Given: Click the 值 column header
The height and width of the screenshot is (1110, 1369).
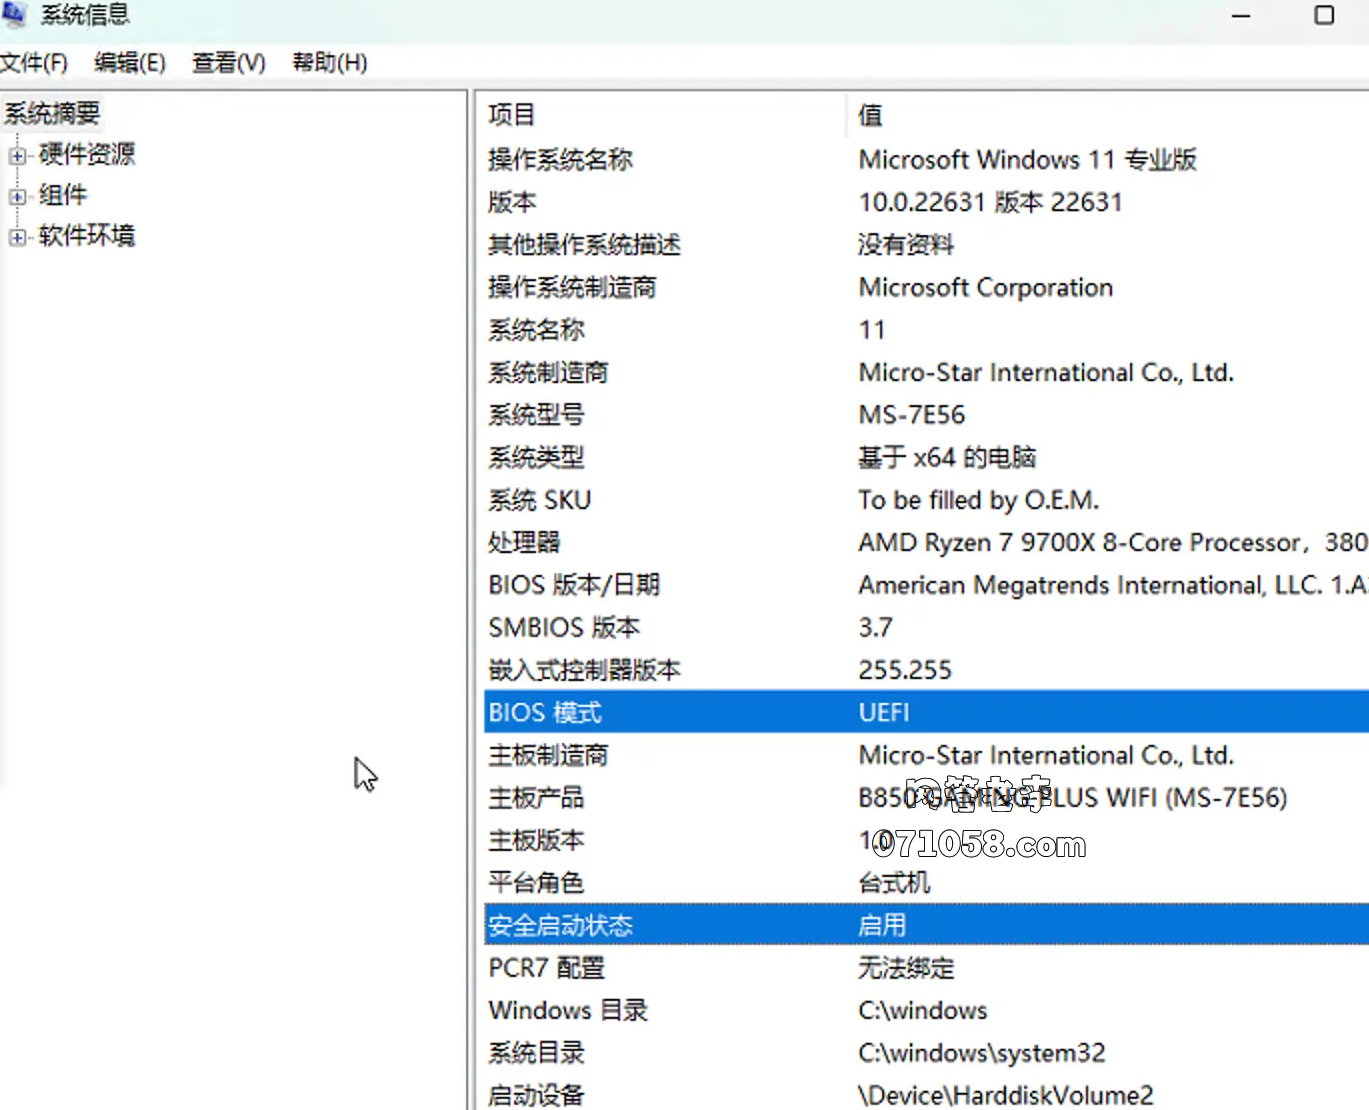Looking at the screenshot, I should [870, 115].
